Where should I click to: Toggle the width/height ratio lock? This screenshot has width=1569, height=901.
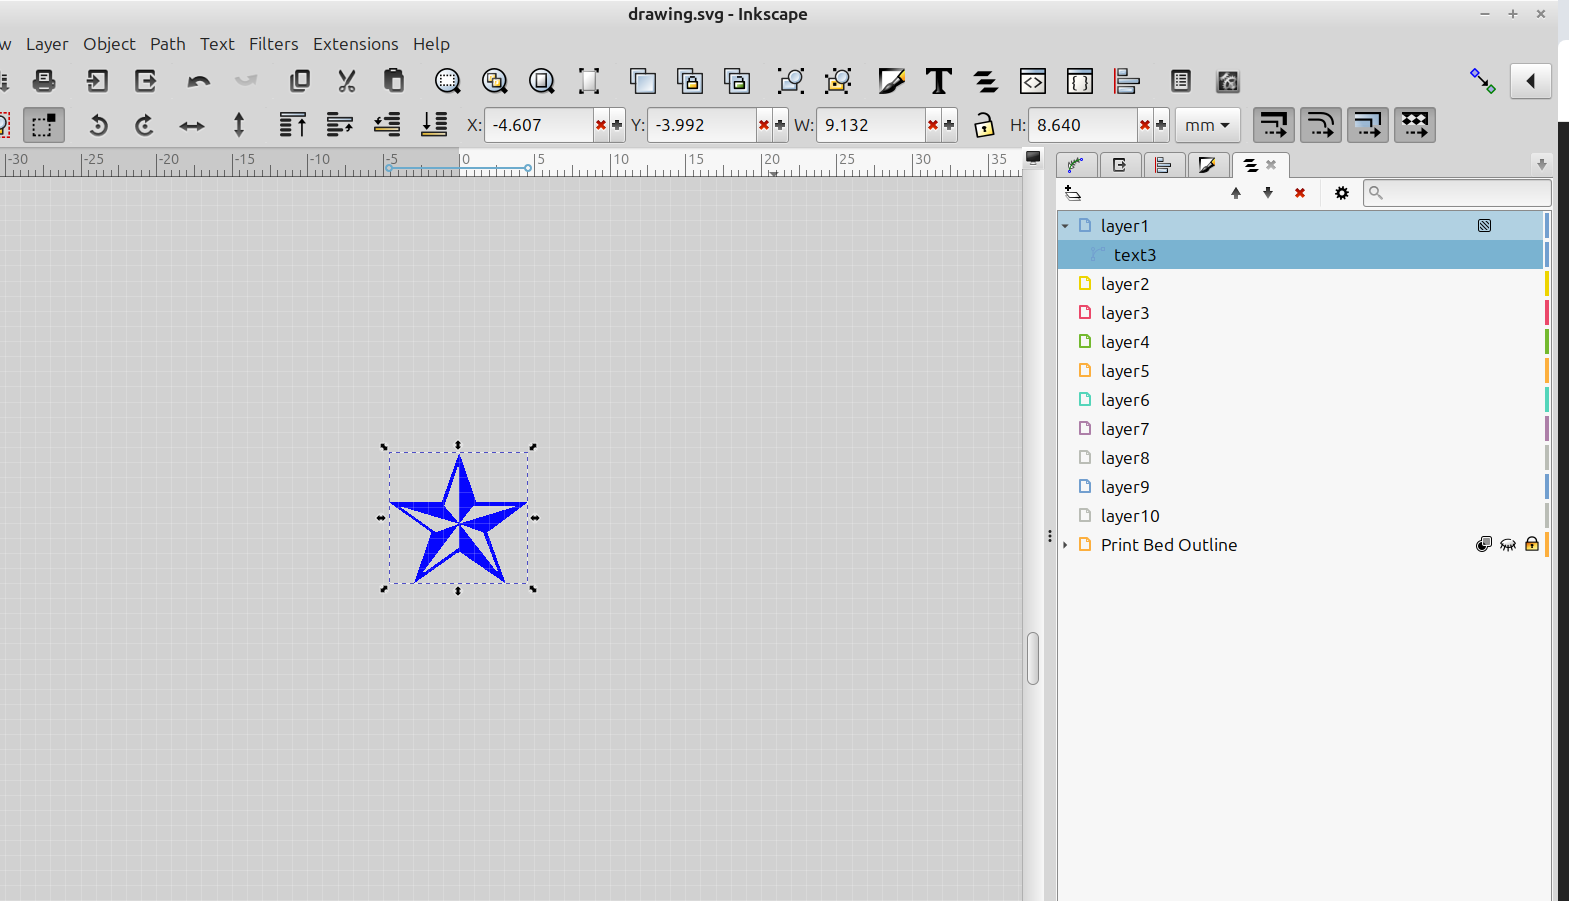pos(984,125)
